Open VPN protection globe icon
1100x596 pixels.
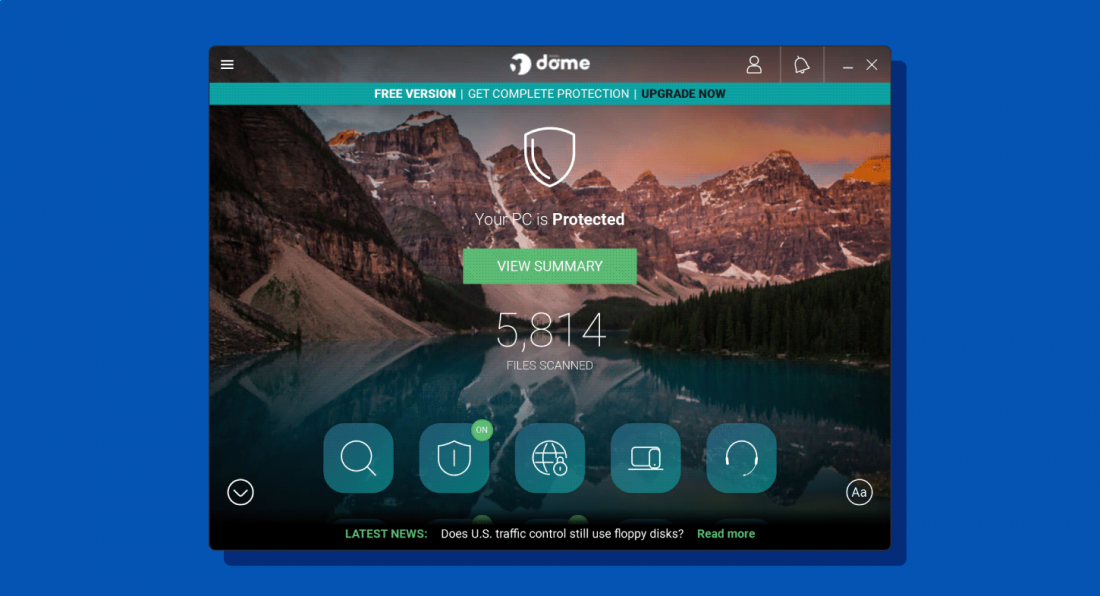(x=550, y=458)
